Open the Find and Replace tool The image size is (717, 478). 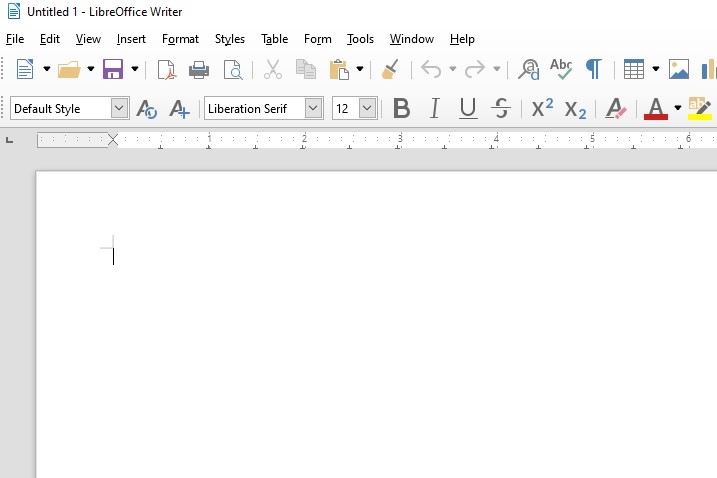click(x=529, y=69)
